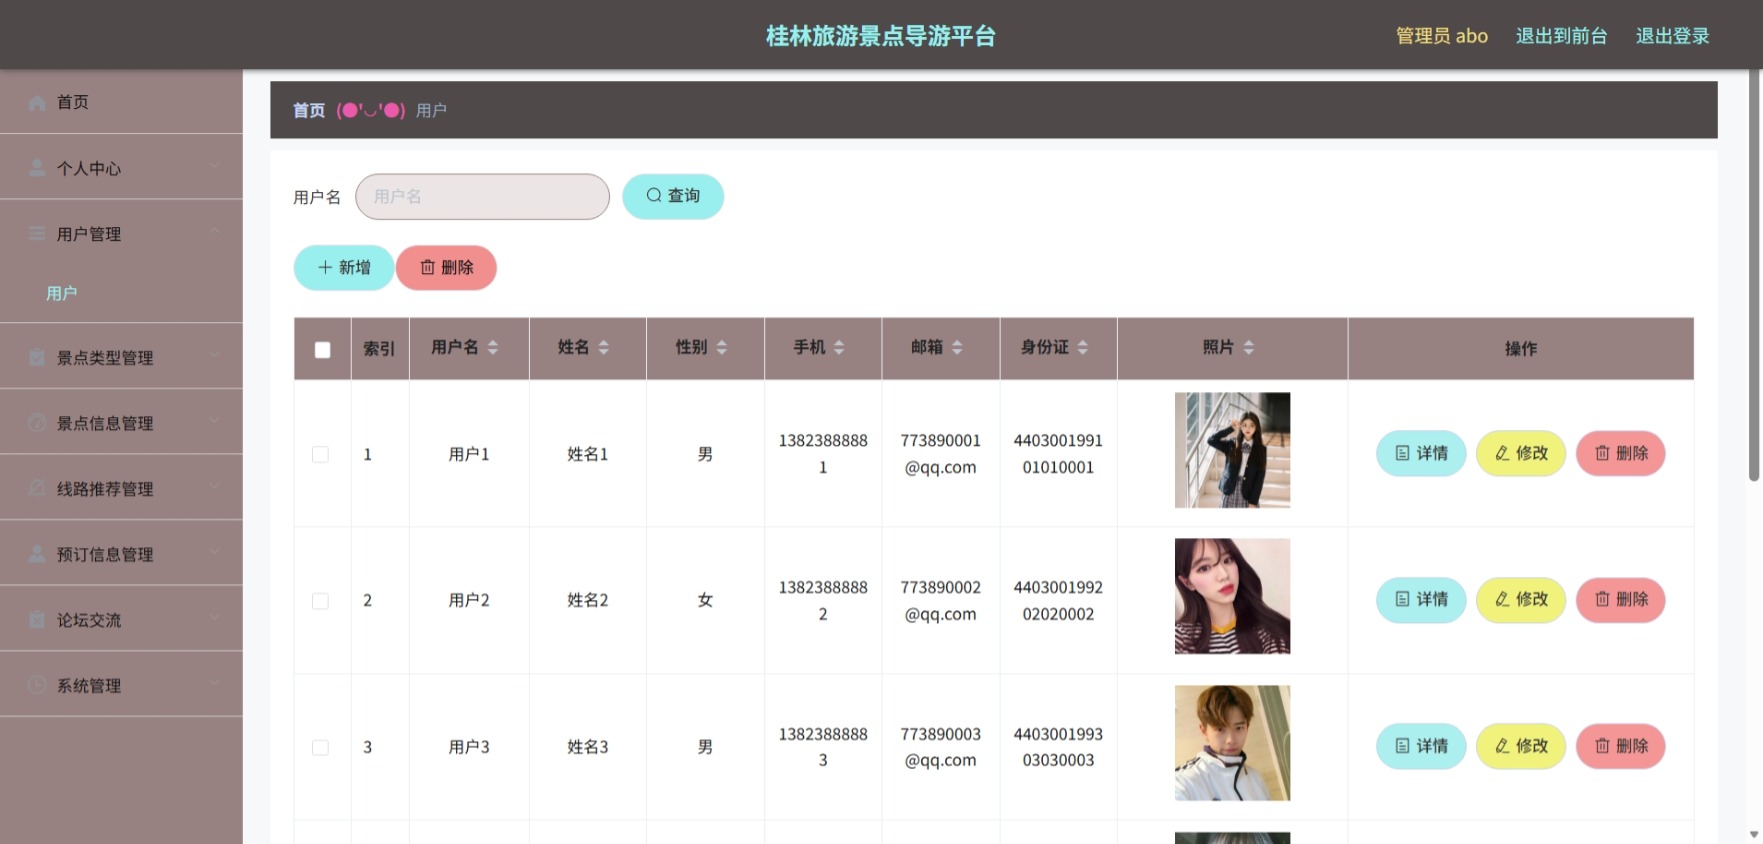Expand the 论坛交流 menu arrow

215,618
